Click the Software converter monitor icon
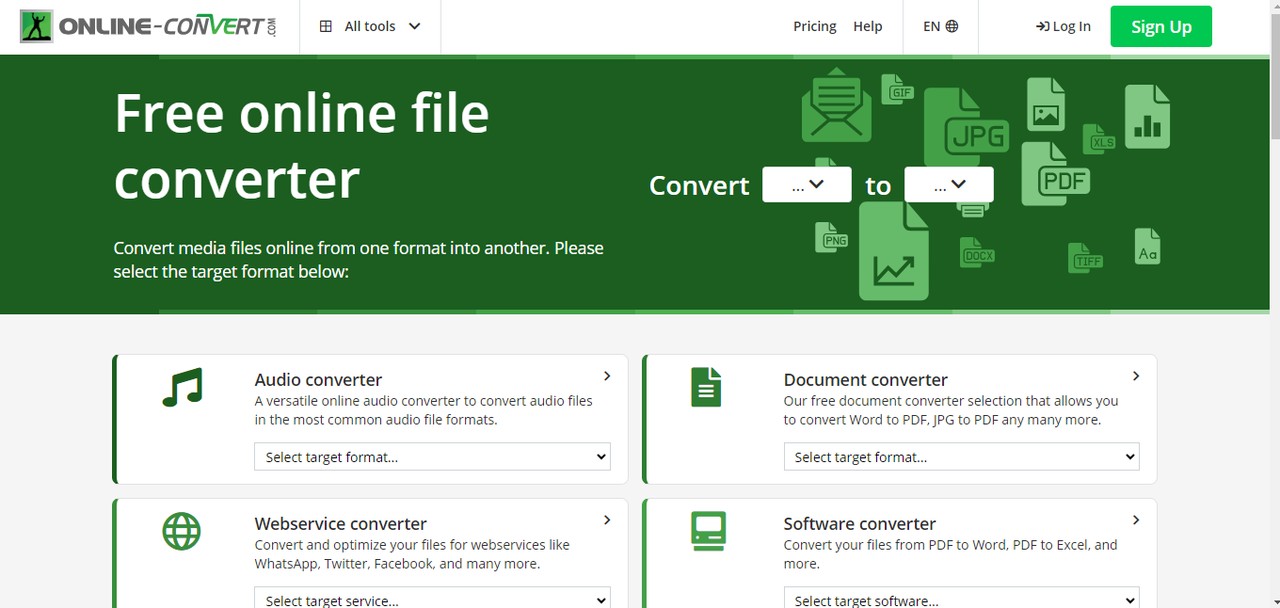Image resolution: width=1280 pixels, height=608 pixels. (708, 531)
